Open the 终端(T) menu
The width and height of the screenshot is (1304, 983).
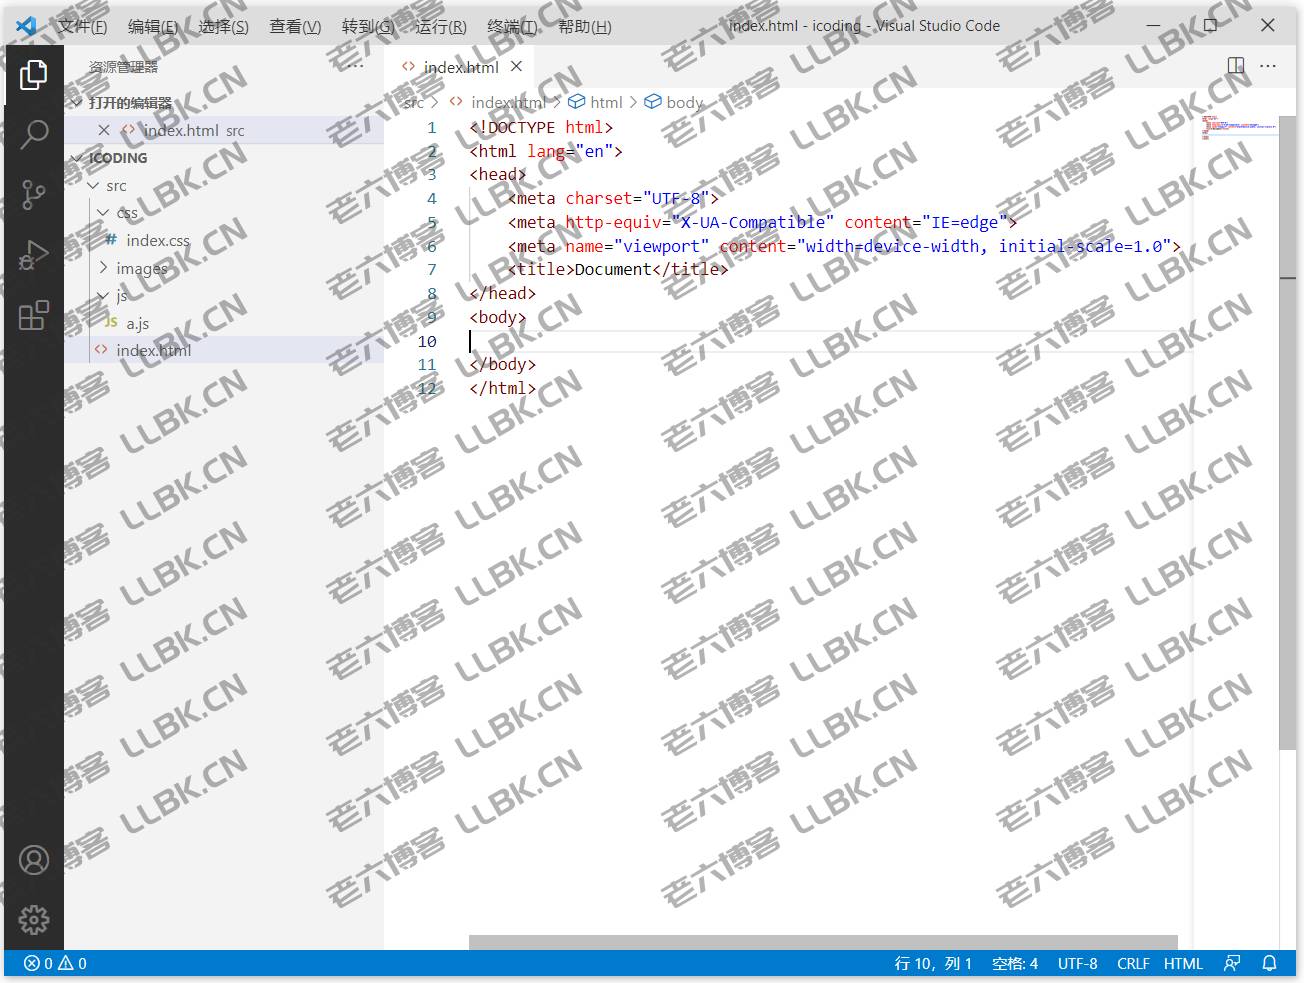[x=511, y=27]
